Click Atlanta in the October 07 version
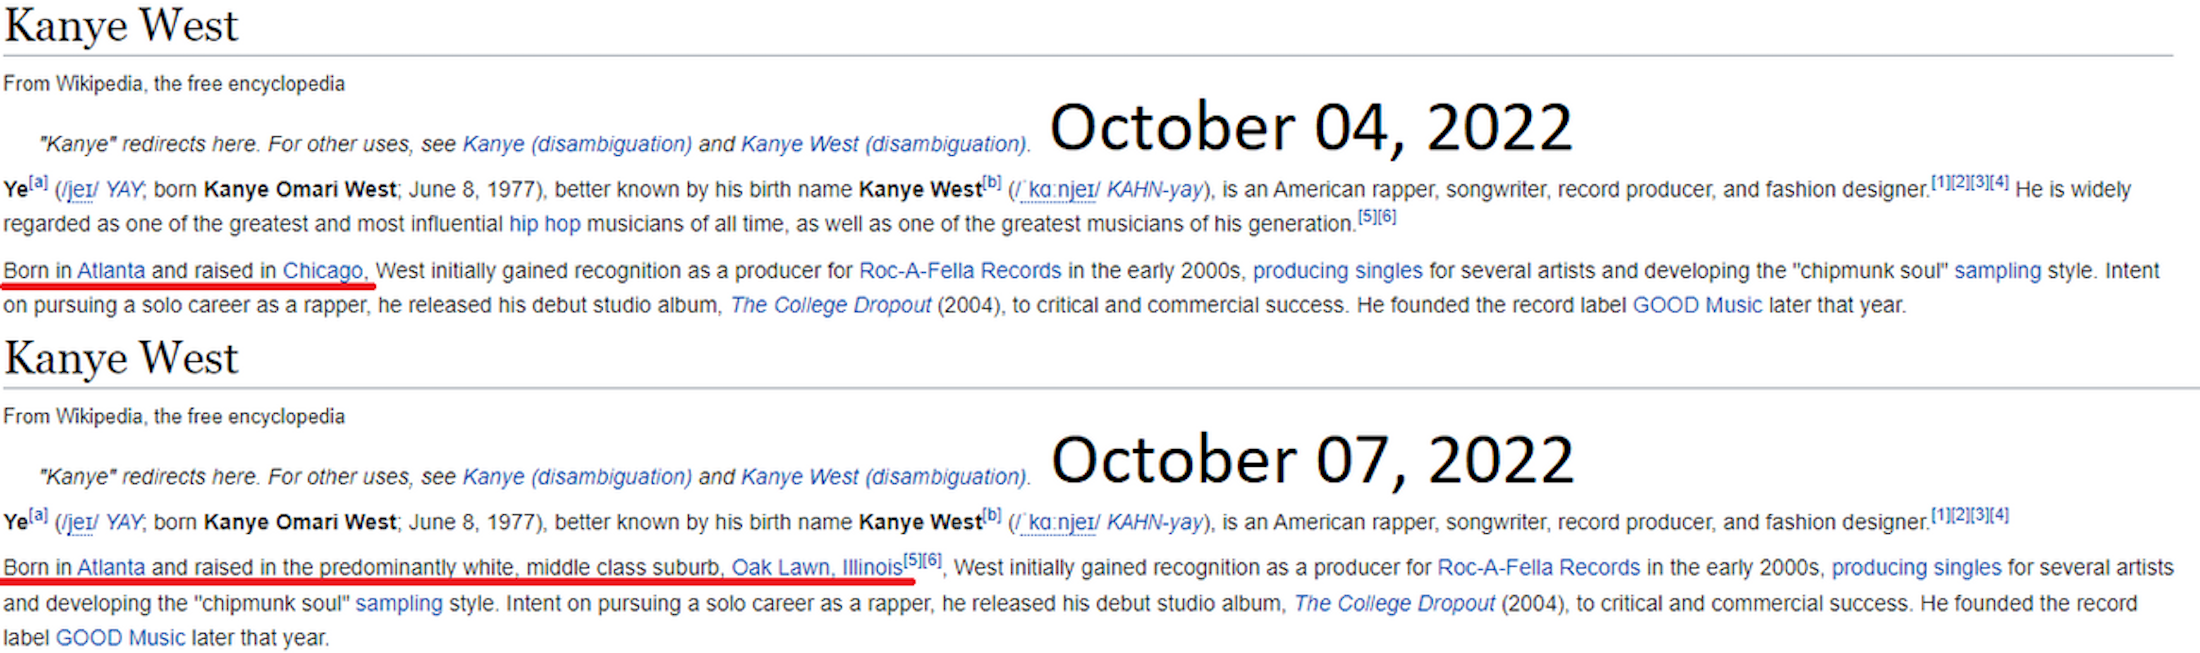The height and width of the screenshot is (653, 2200). click(x=111, y=568)
